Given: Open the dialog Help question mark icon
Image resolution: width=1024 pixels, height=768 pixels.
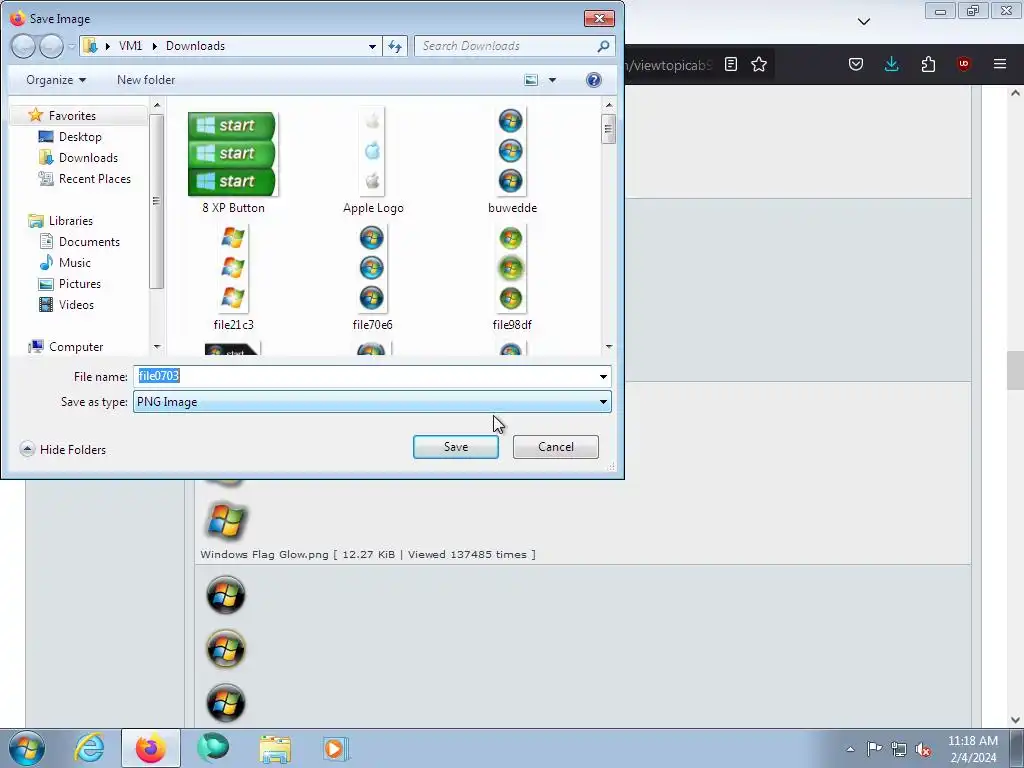Looking at the screenshot, I should tap(594, 80).
